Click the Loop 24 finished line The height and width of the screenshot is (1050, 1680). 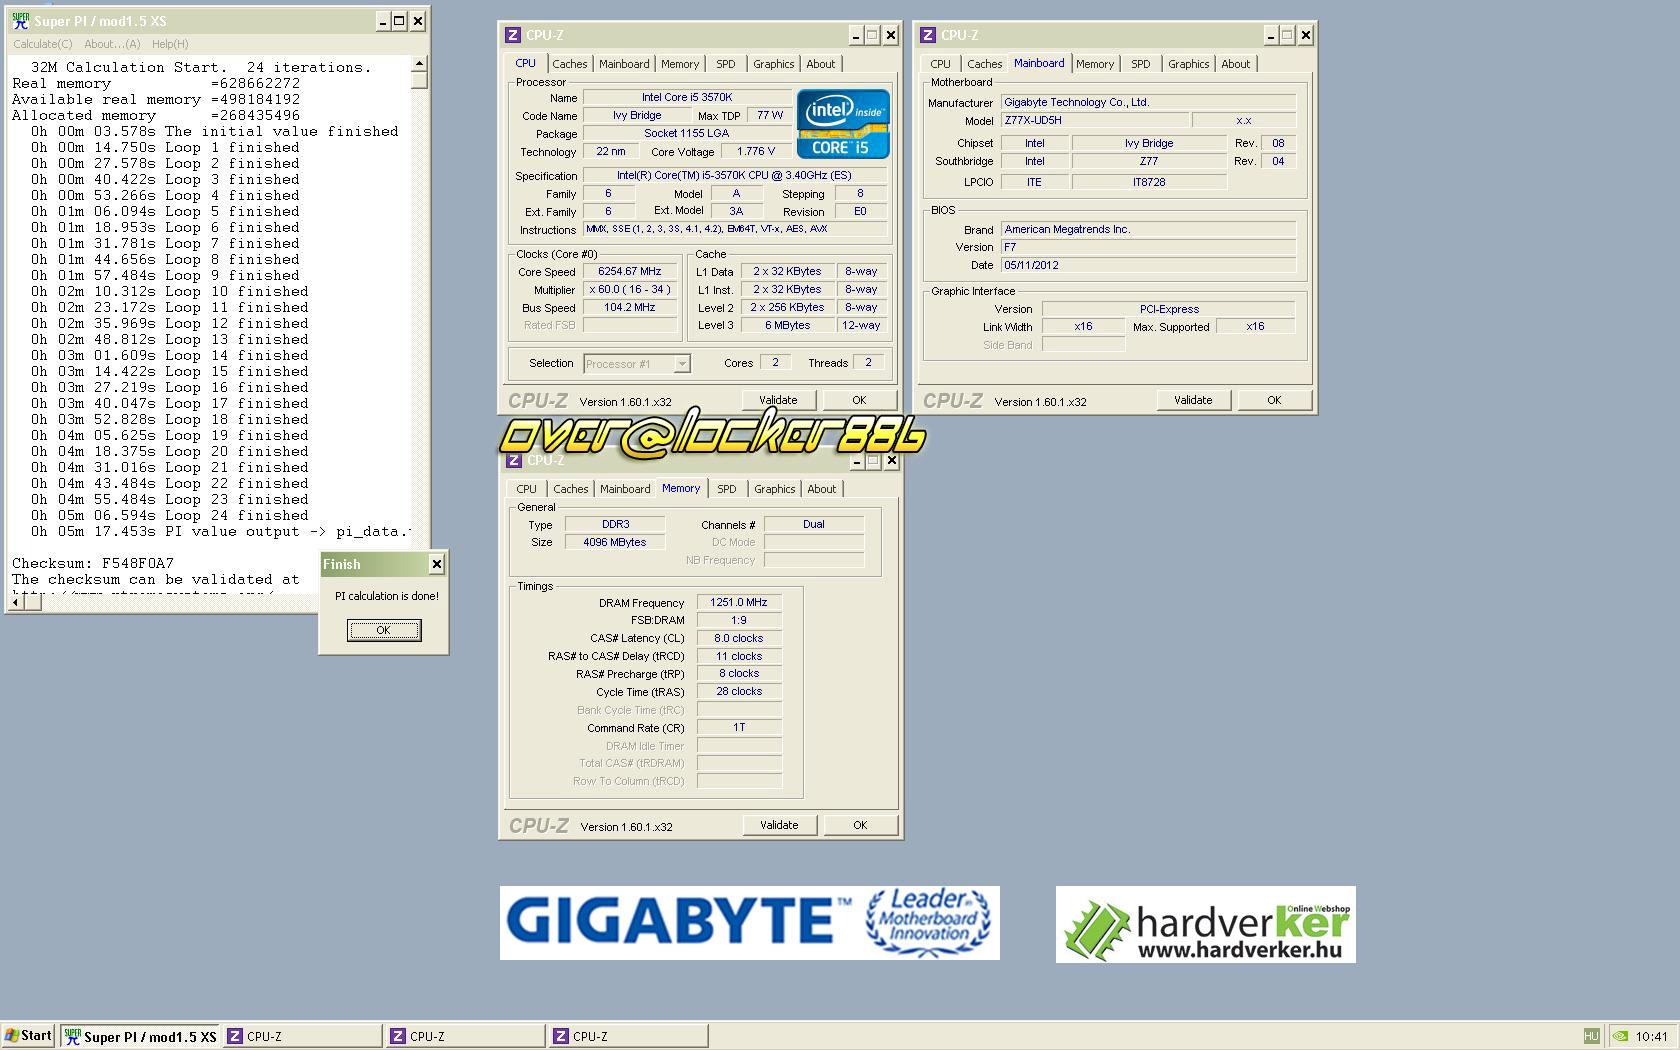[169, 515]
